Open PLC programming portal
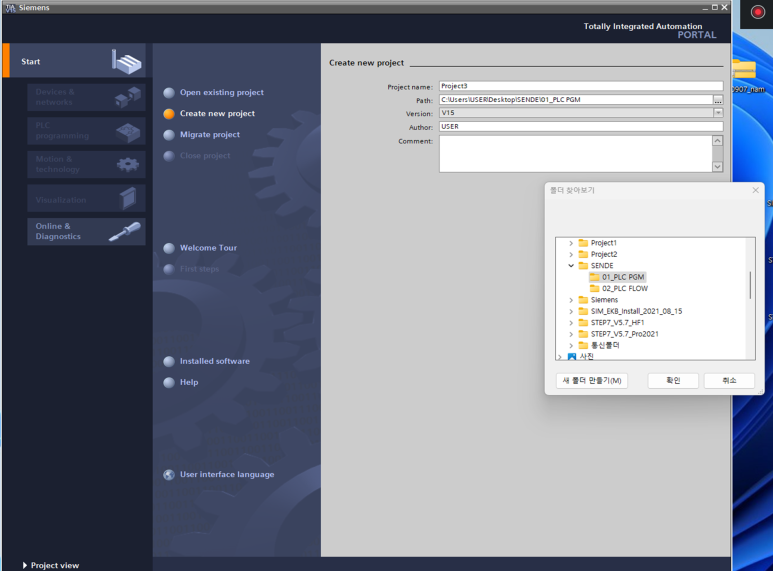773x571 pixels. (86, 131)
